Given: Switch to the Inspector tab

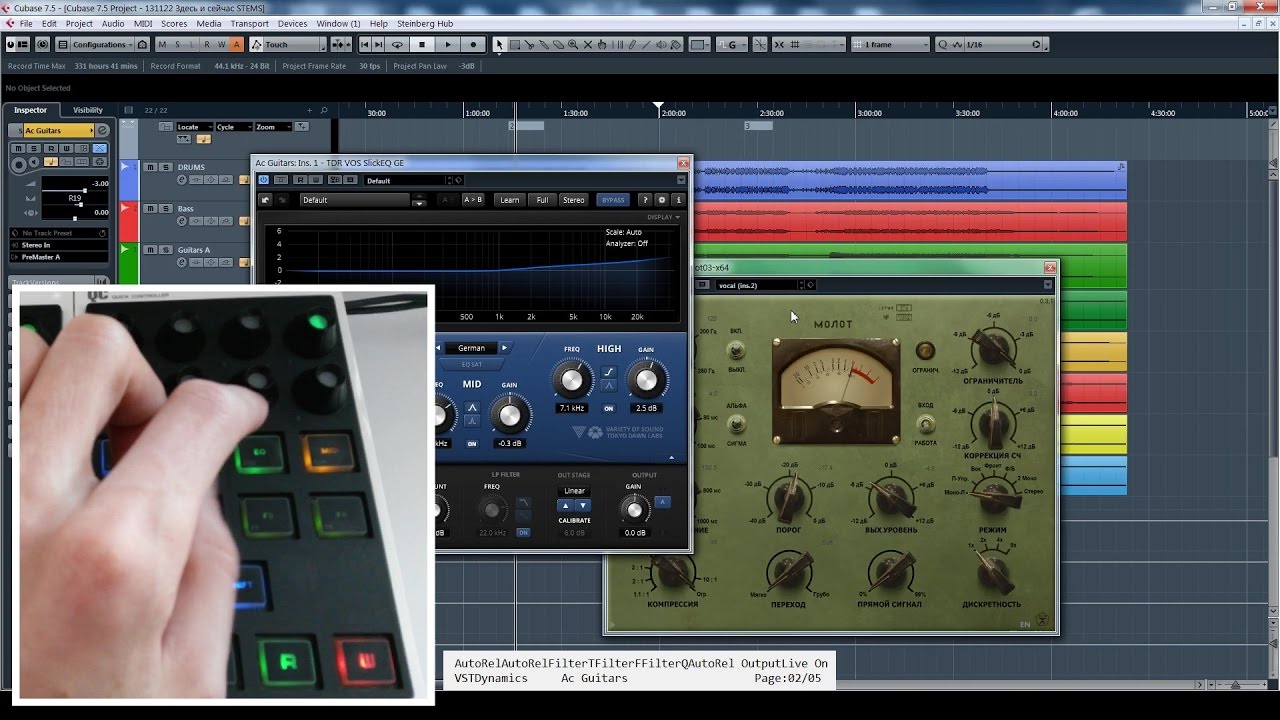Looking at the screenshot, I should pyautogui.click(x=31, y=110).
